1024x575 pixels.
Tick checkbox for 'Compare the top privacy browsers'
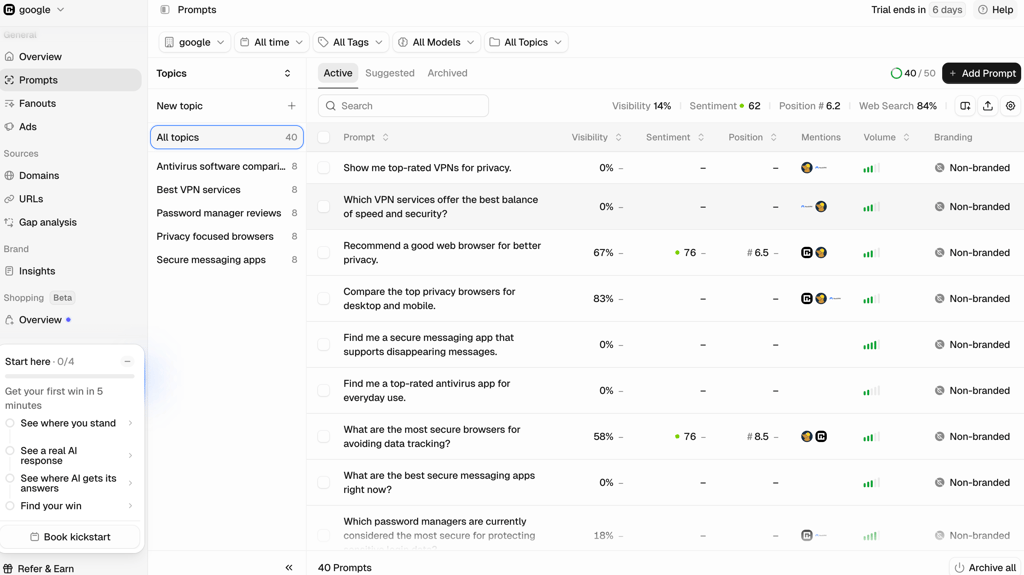point(324,299)
